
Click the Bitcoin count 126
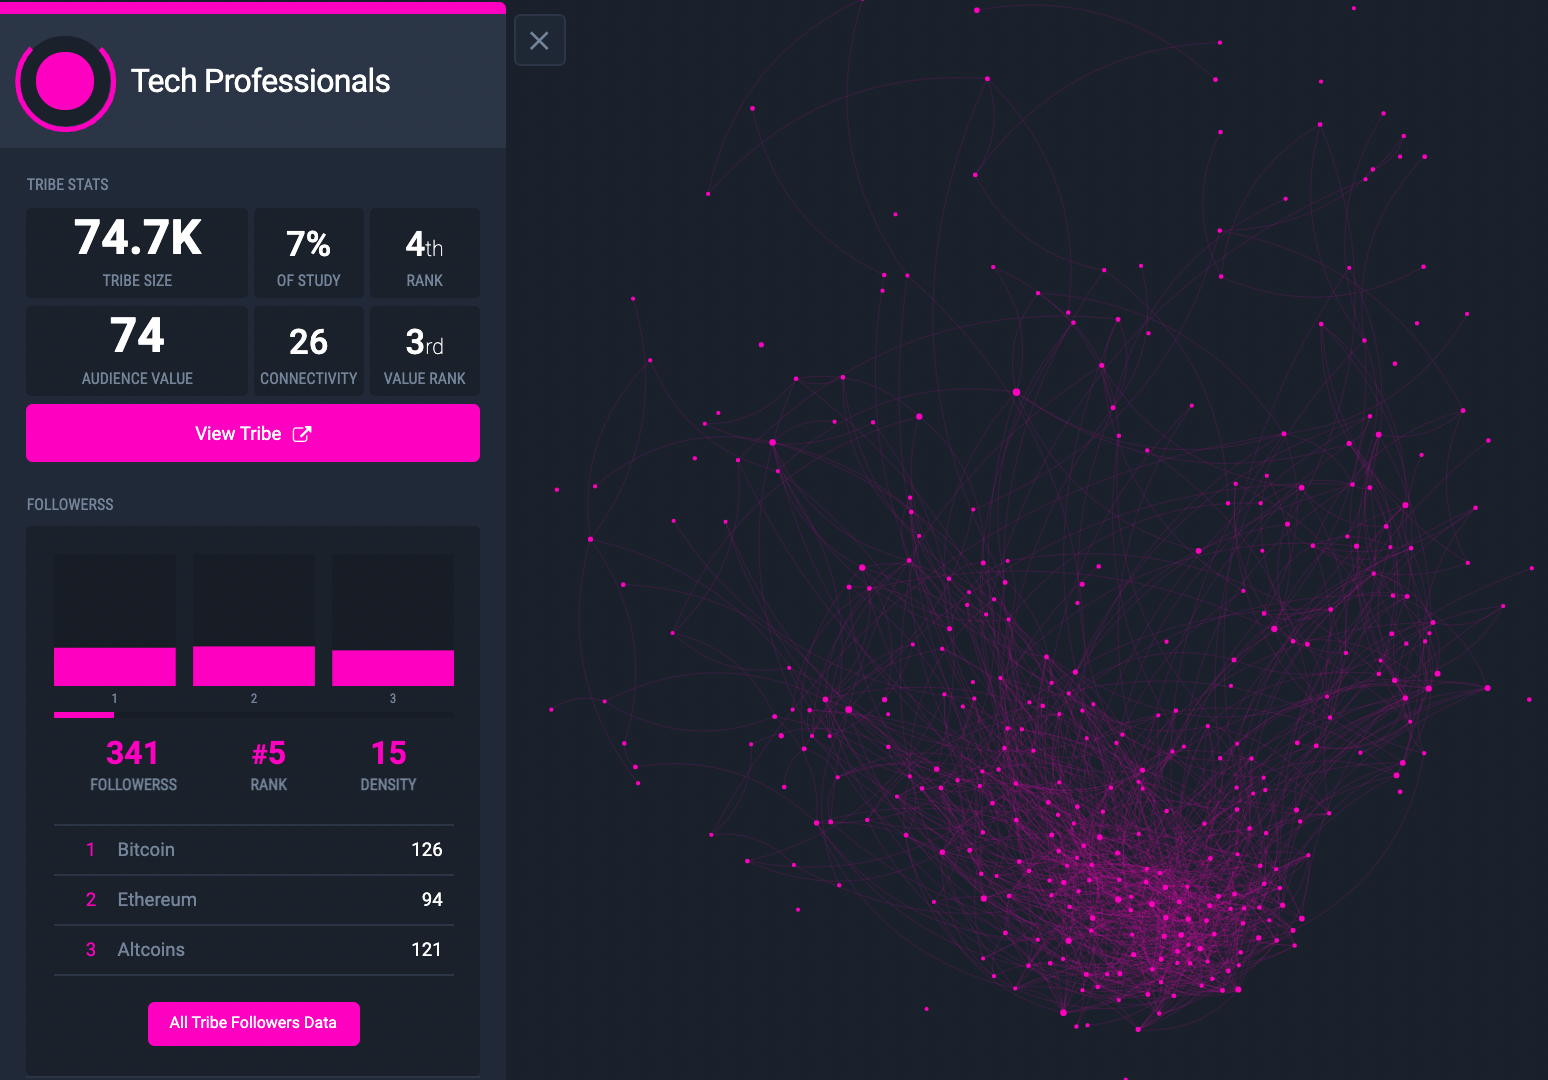coord(427,850)
